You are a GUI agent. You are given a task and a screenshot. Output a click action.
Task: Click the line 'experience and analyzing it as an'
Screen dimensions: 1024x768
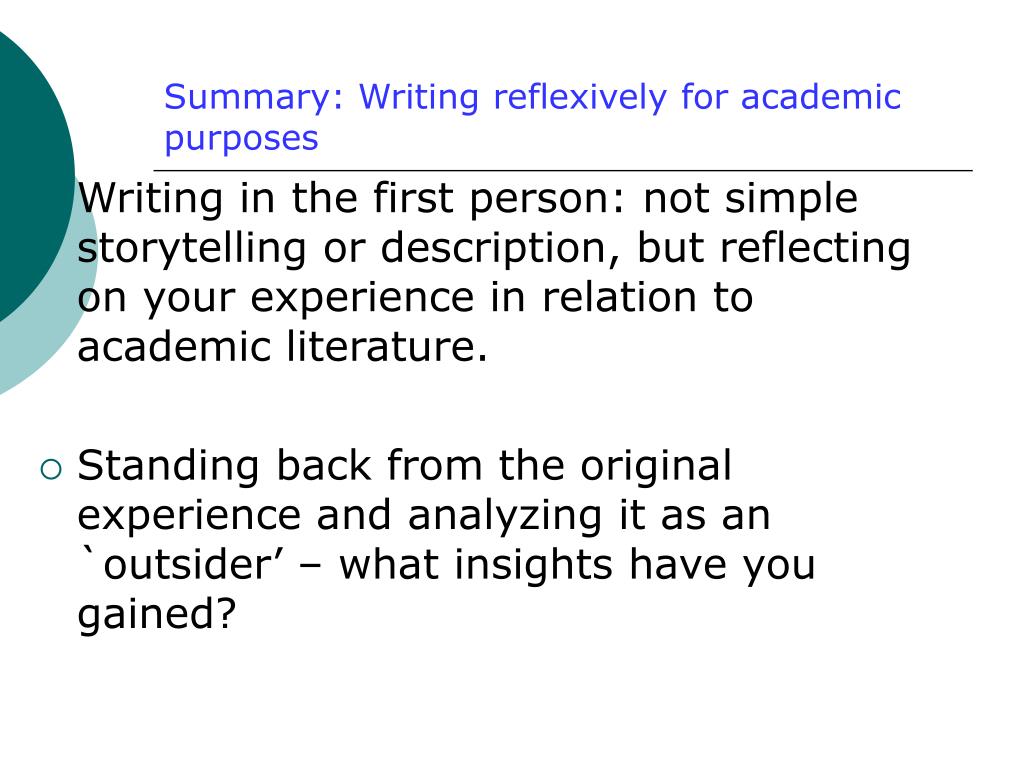(x=424, y=516)
